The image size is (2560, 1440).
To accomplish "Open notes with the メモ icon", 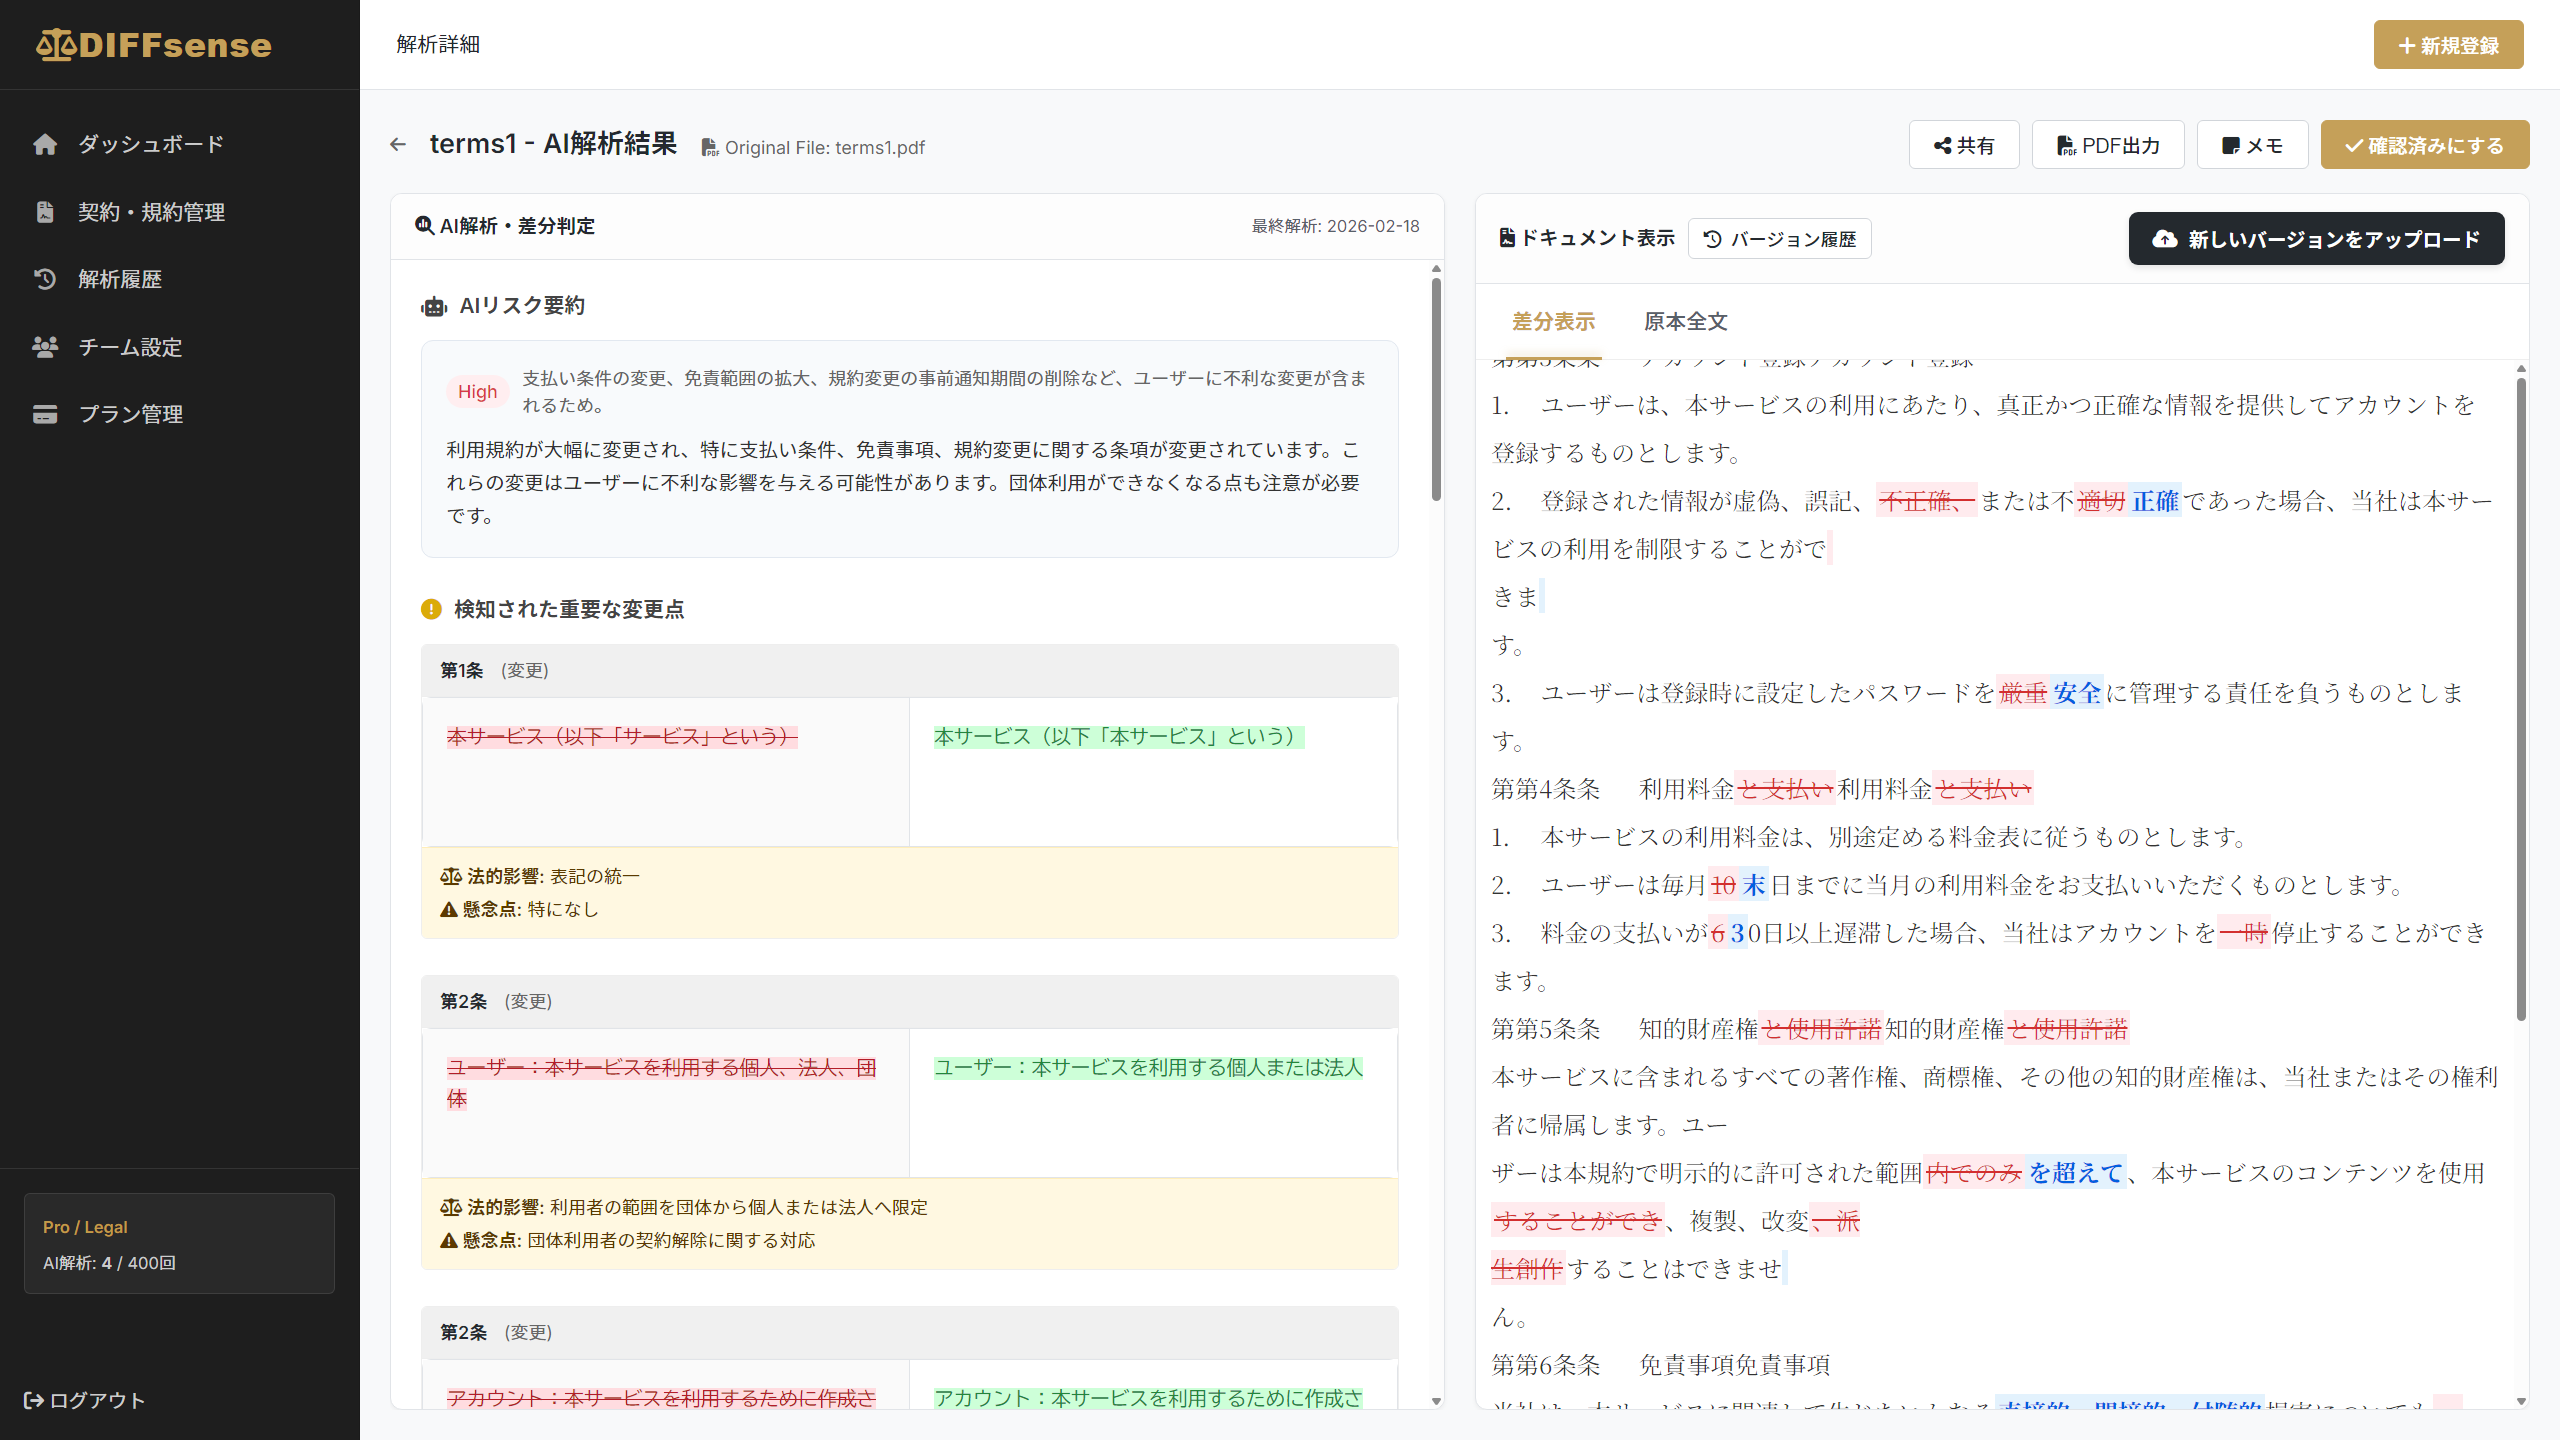I will 2231,145.
